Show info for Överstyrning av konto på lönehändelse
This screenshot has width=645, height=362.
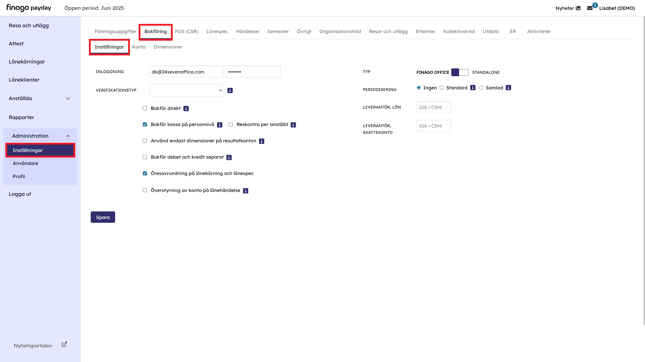246,191
